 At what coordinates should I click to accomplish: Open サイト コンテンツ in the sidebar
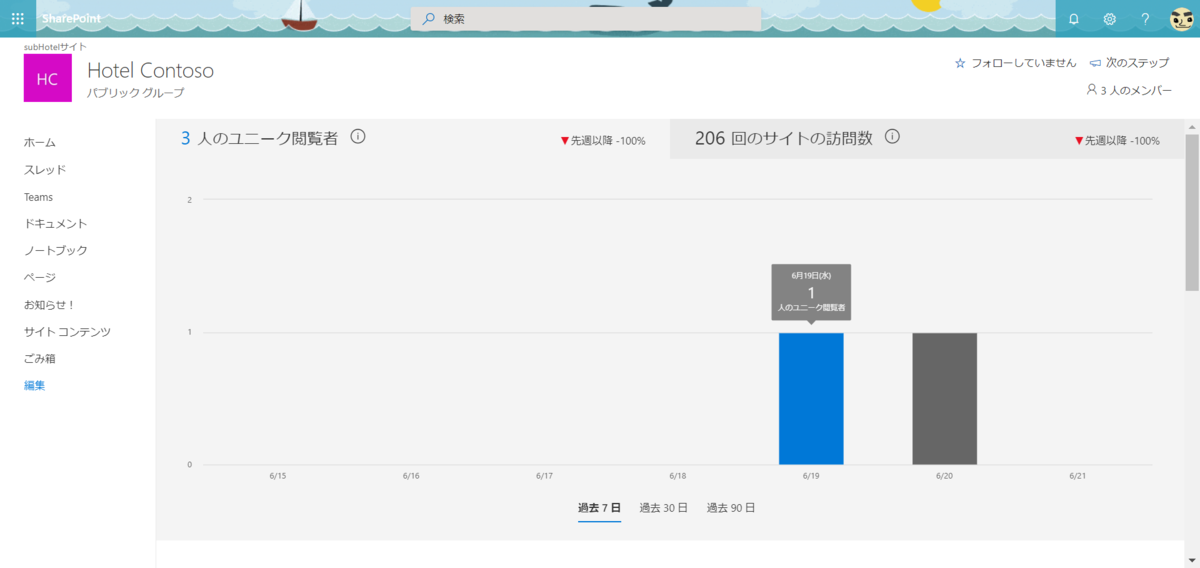pyautogui.click(x=67, y=332)
